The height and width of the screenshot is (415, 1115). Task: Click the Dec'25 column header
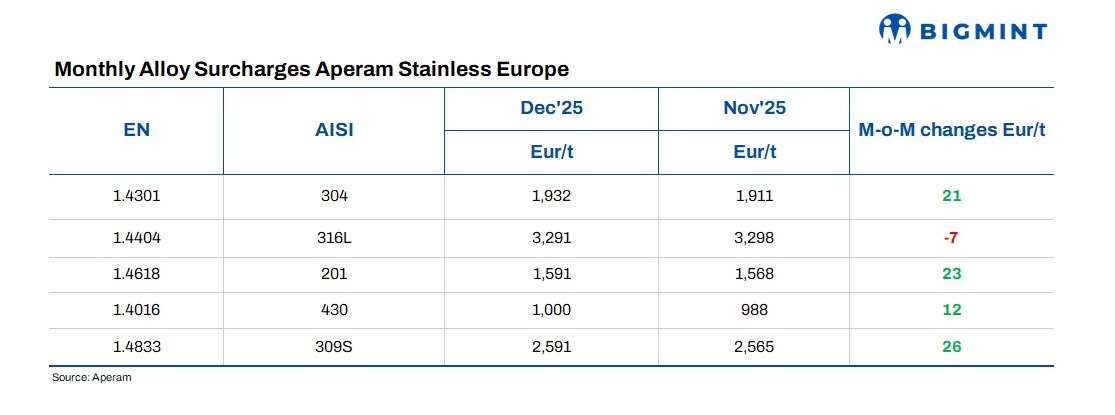551,108
